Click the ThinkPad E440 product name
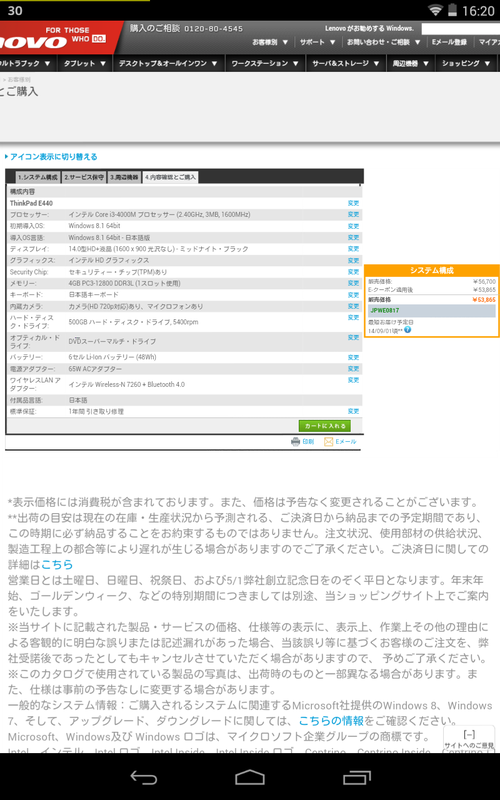Viewport: 500px width, 800px height. click(31, 203)
